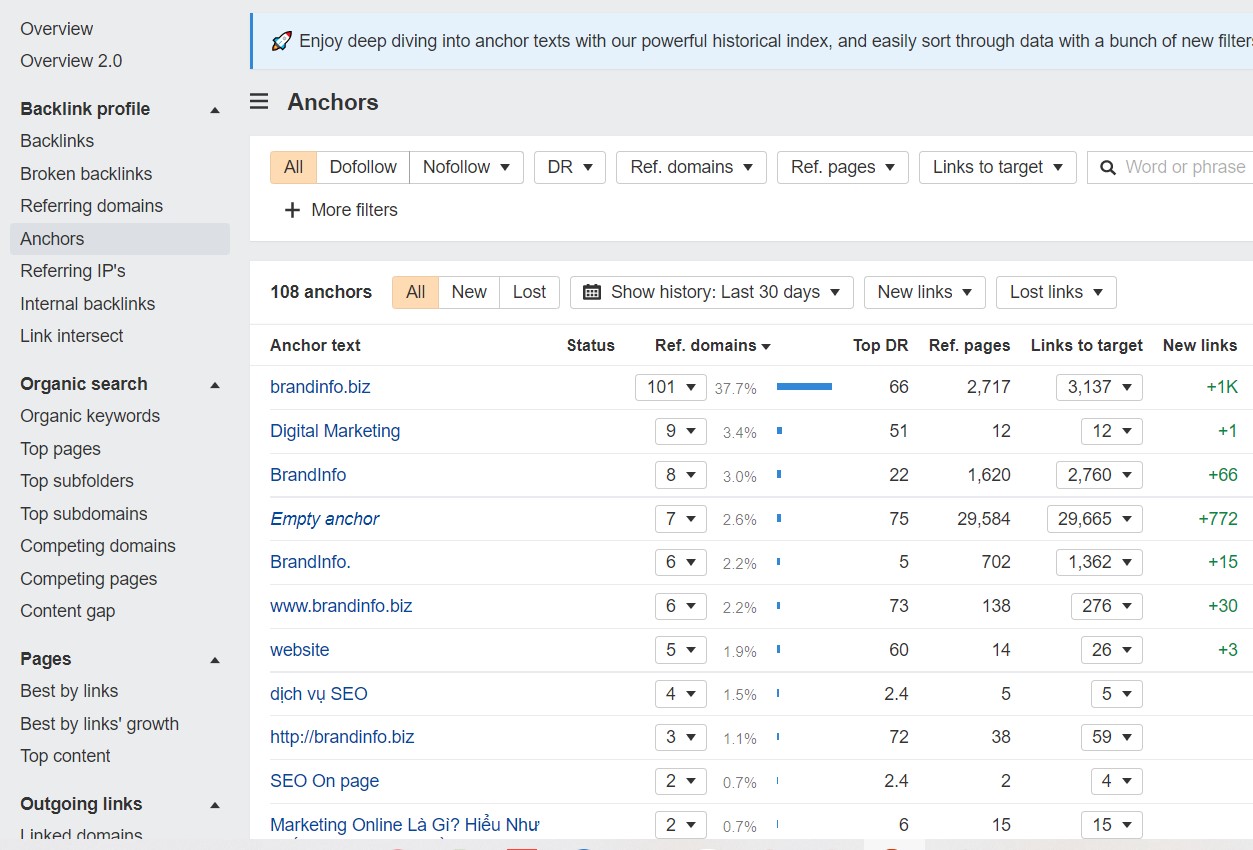The image size is (1253, 850).
Task: Collapse the Pages sidebar section
Action: (214, 660)
